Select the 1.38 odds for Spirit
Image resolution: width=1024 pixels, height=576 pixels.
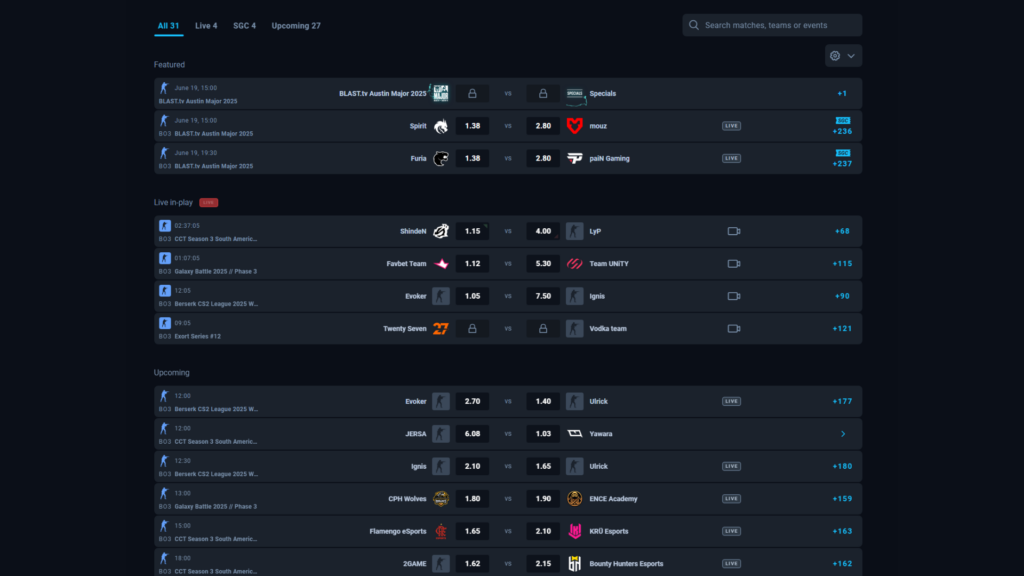pyautogui.click(x=470, y=125)
